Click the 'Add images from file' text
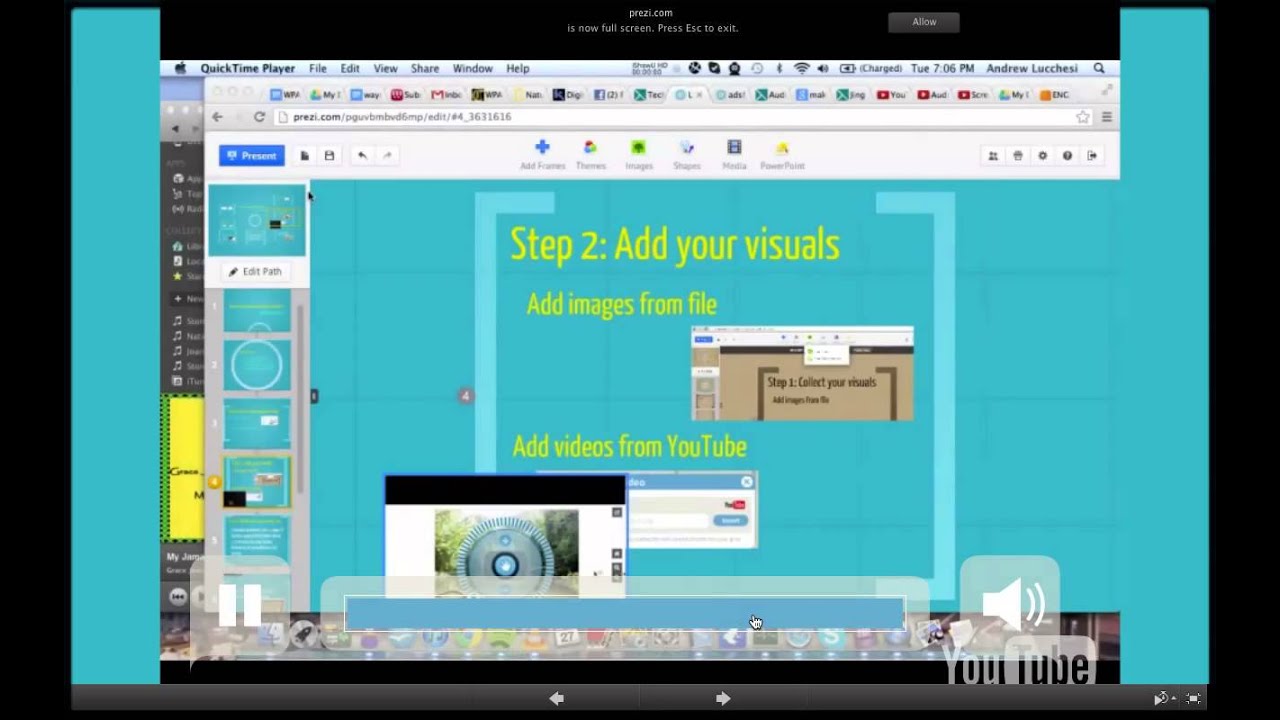Screen dimensions: 1280x720 point(622,304)
